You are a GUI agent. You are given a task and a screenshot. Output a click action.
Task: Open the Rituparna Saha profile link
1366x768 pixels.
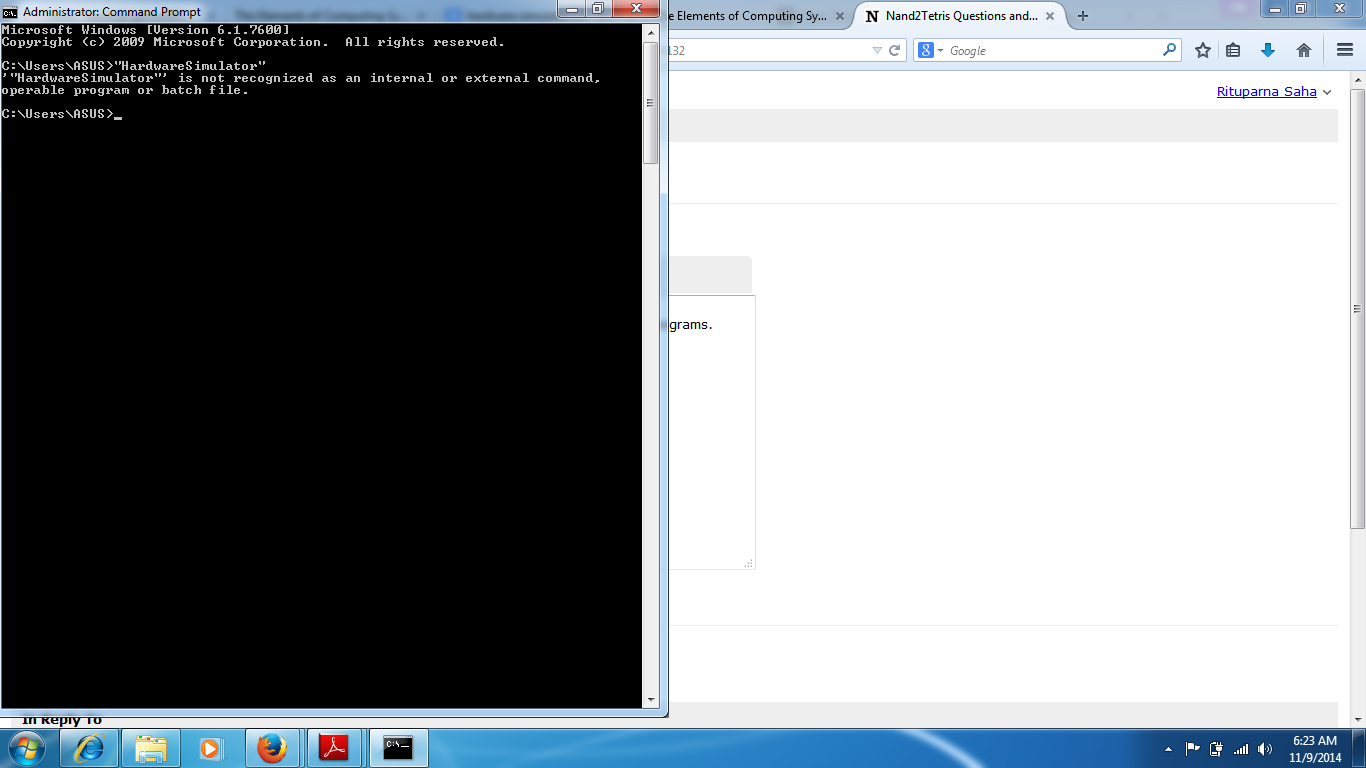point(1266,91)
